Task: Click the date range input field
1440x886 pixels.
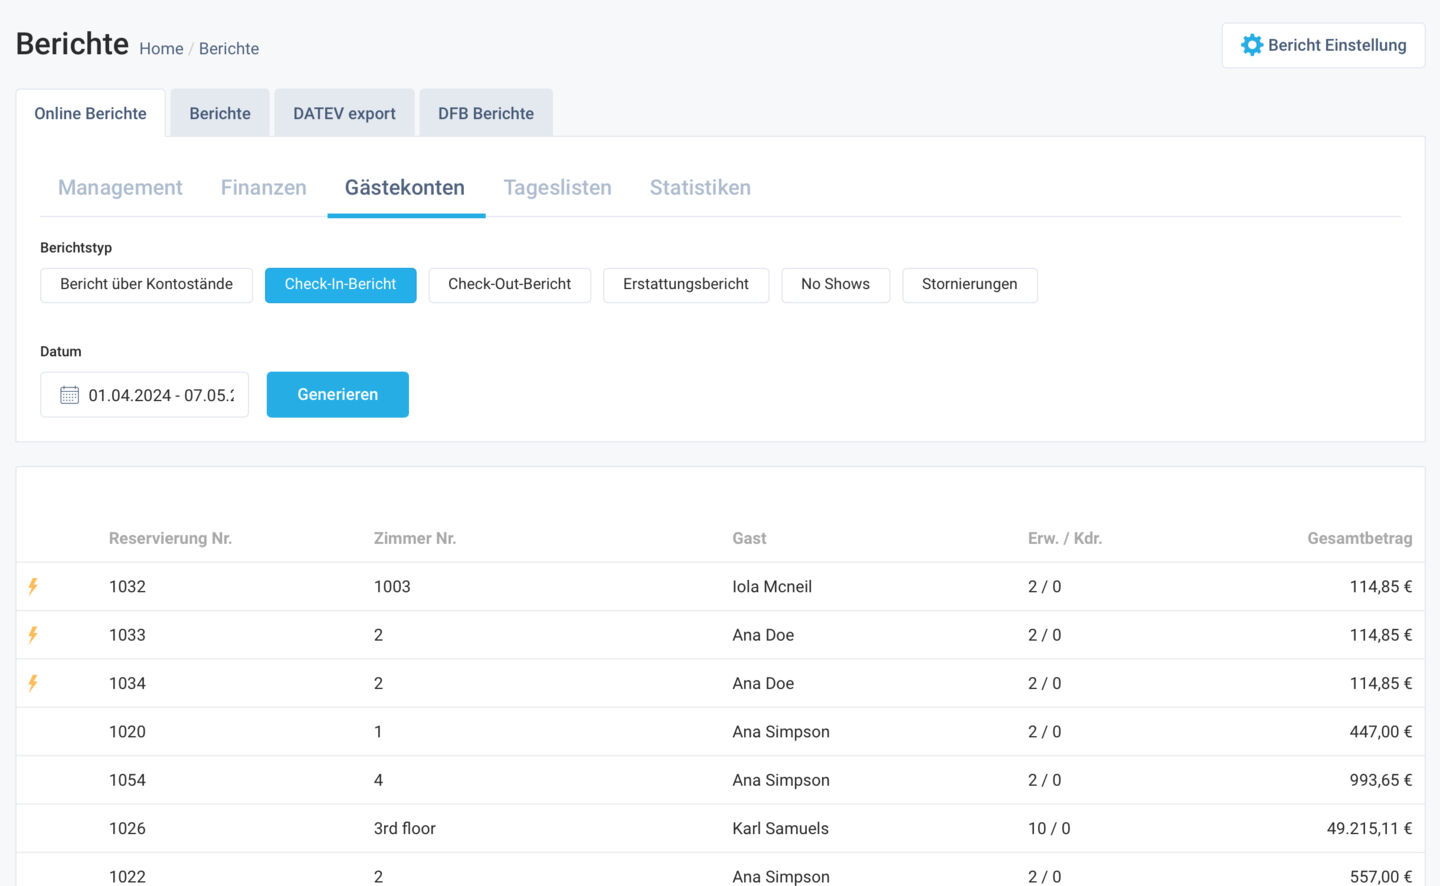Action: click(144, 395)
